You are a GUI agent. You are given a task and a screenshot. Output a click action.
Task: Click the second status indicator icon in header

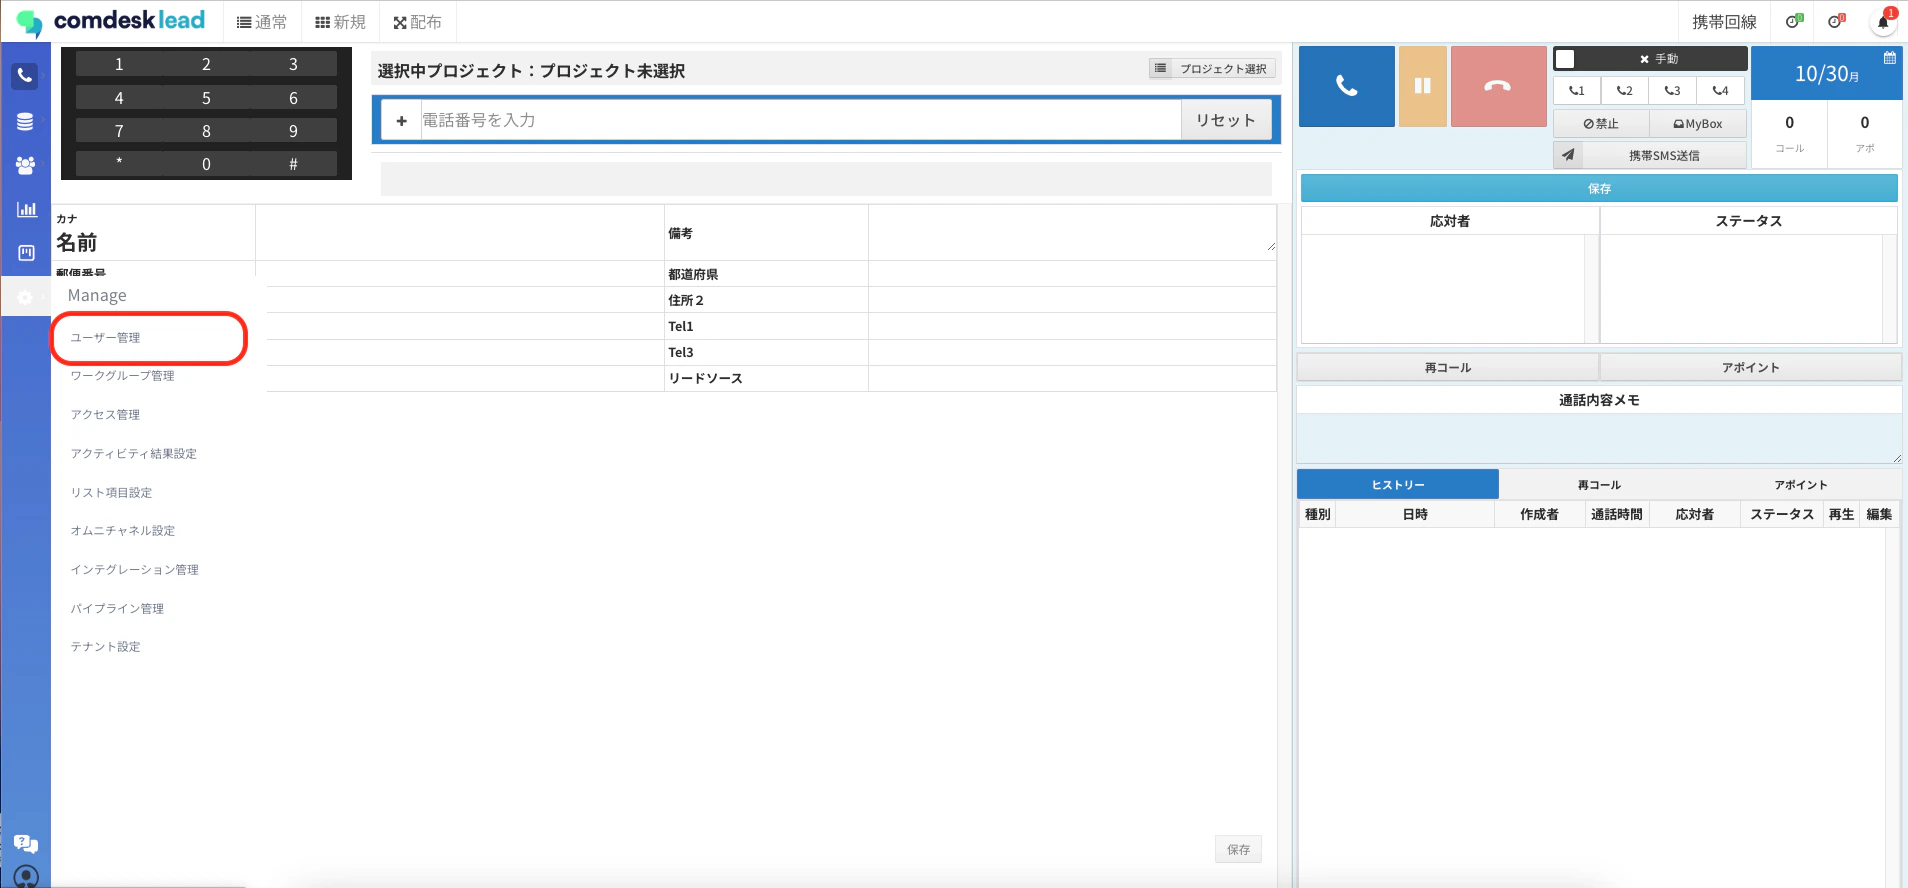pos(1836,22)
